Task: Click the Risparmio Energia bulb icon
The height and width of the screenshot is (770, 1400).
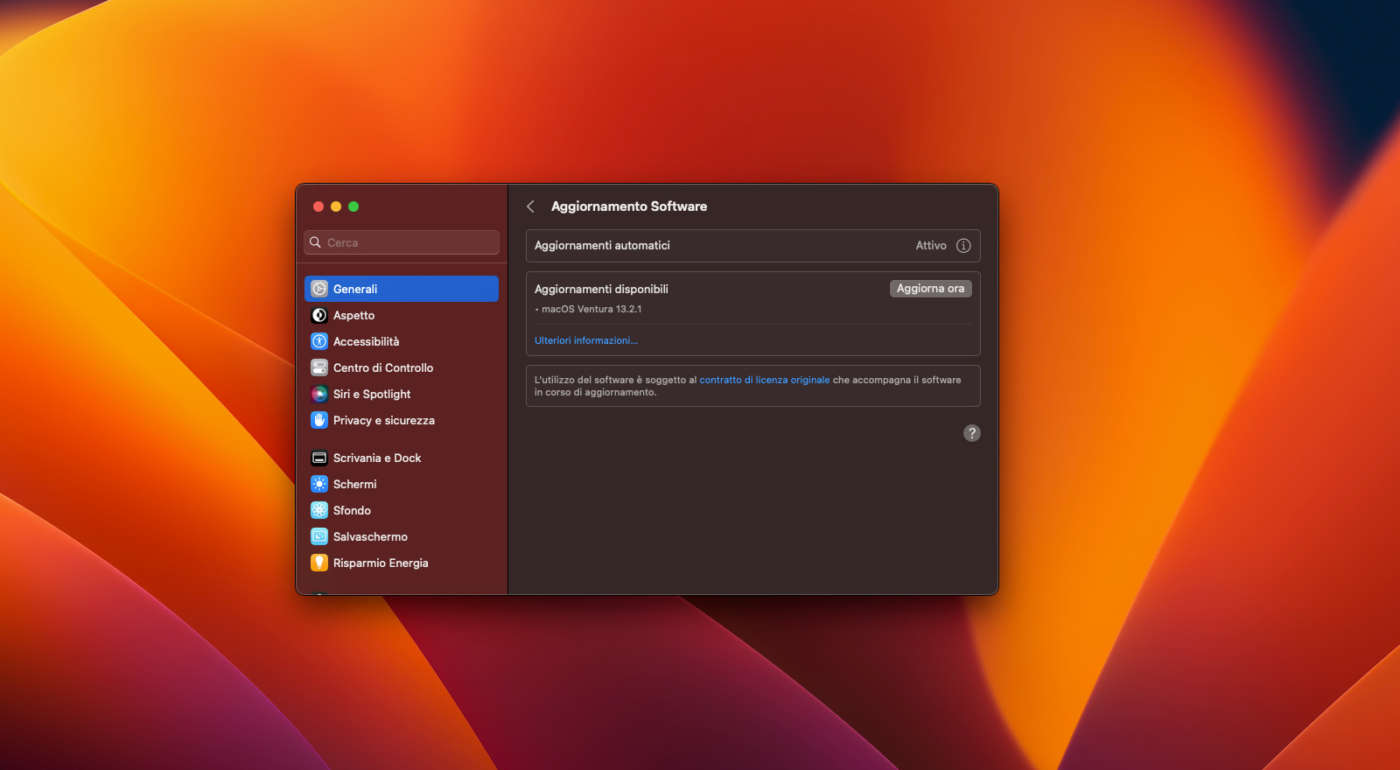Action: (x=319, y=563)
